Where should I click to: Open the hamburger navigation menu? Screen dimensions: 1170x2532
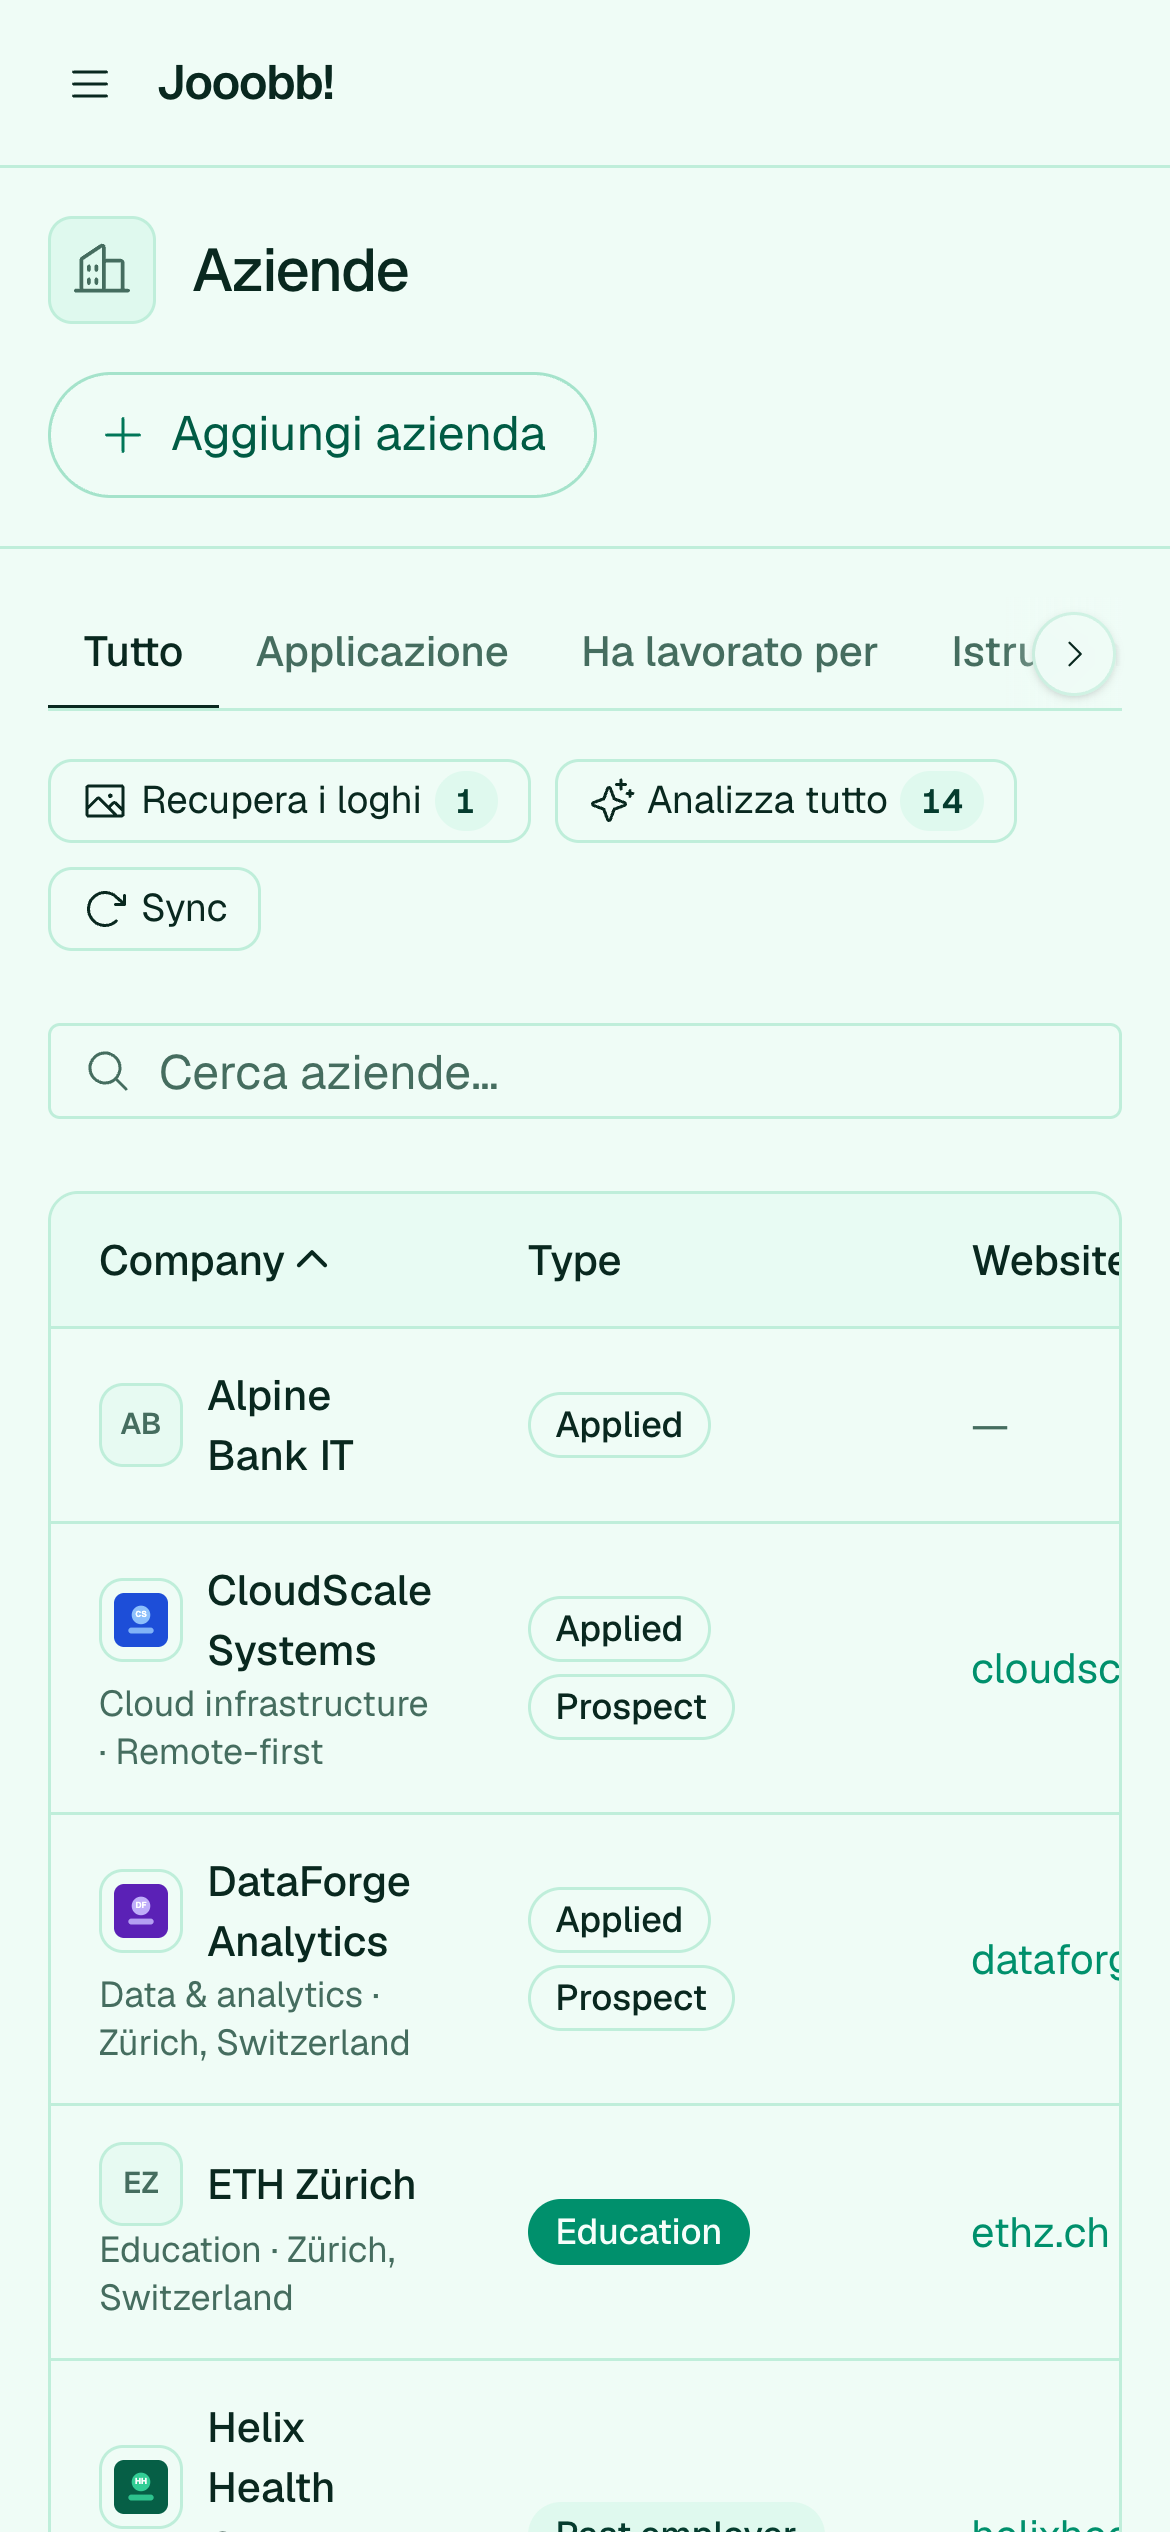tap(90, 84)
